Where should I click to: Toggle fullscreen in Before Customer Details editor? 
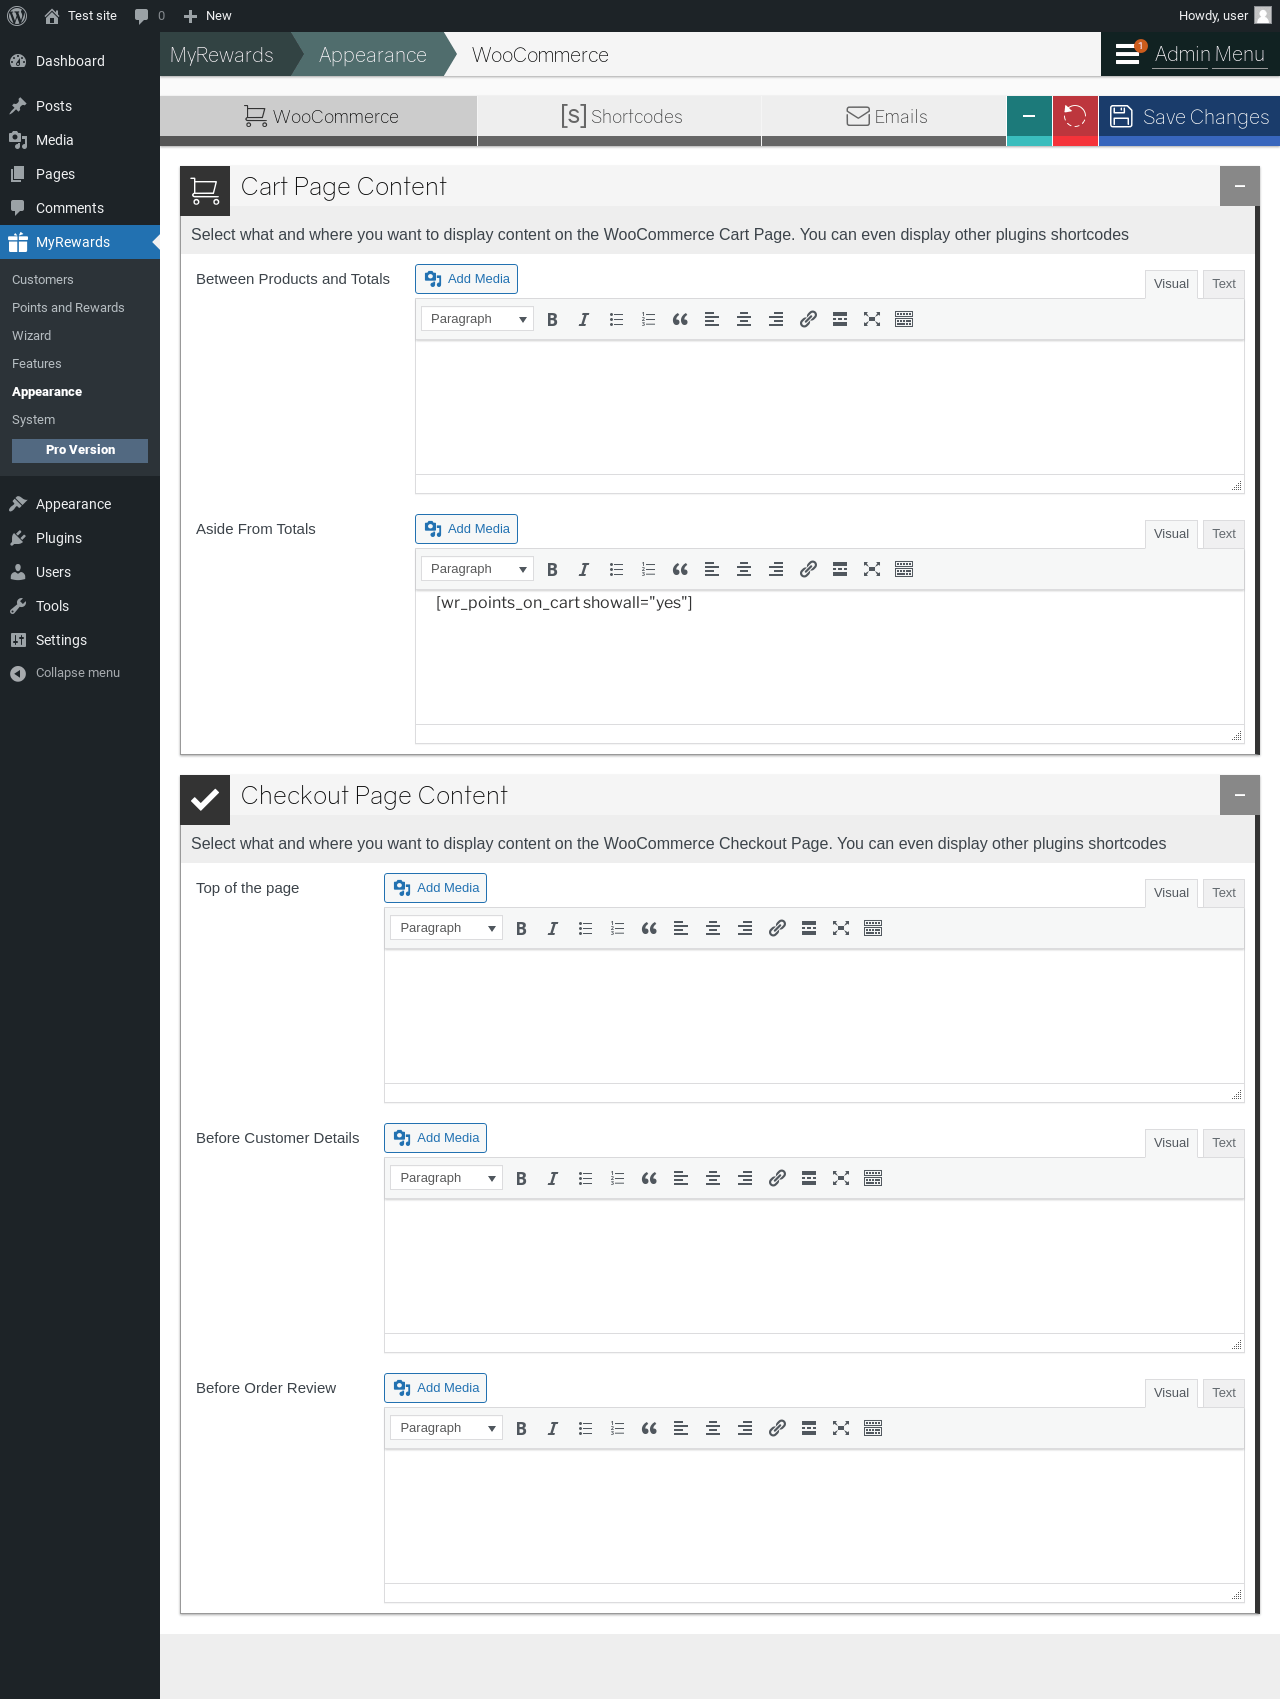tap(841, 1178)
